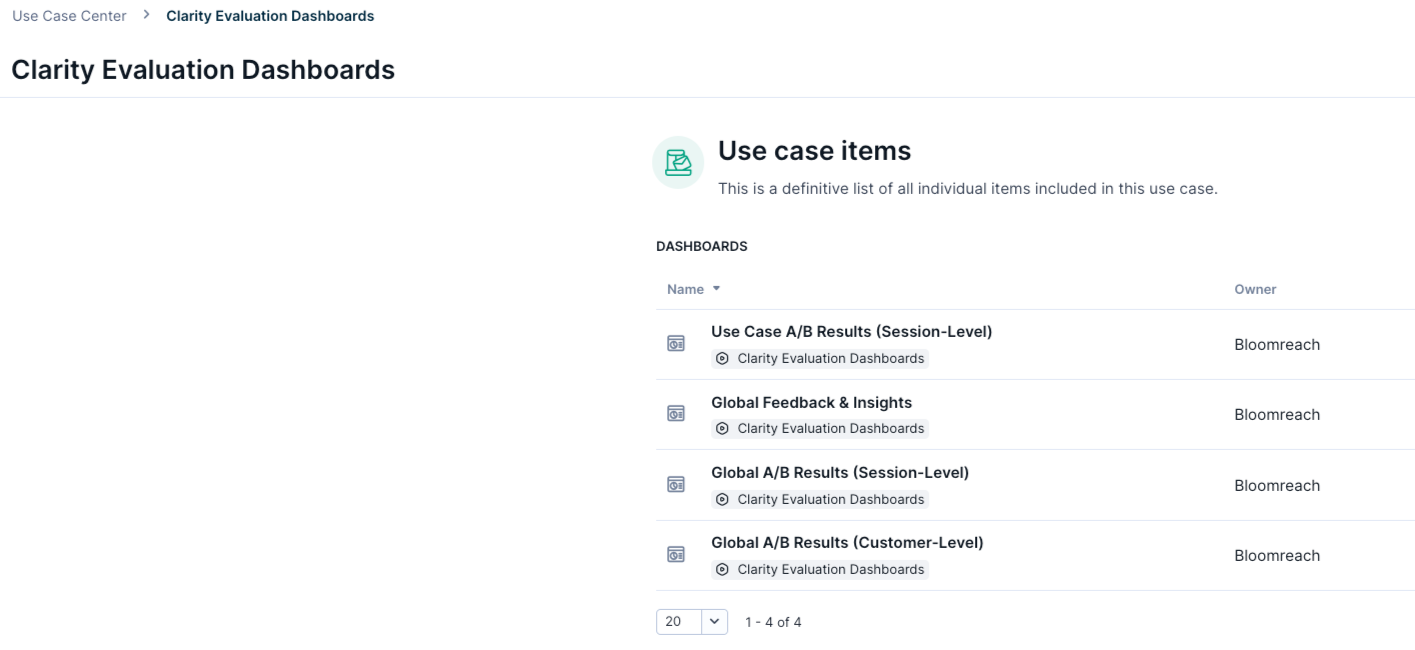Click the target icon in the first row's tag

[x=722, y=357]
